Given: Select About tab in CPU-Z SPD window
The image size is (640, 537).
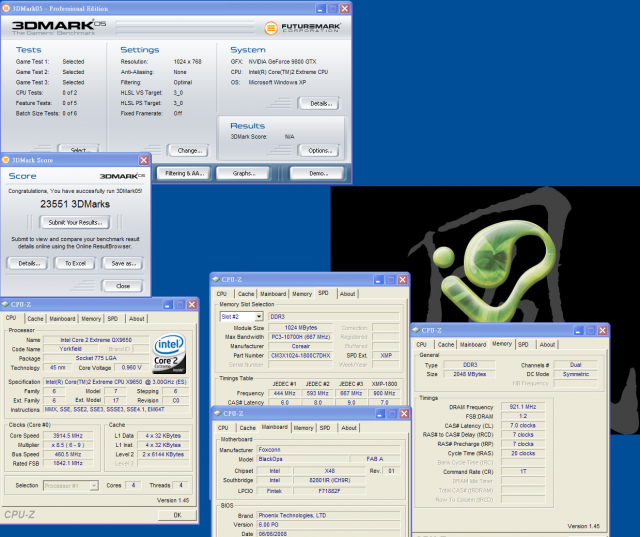Looking at the screenshot, I should point(347,294).
